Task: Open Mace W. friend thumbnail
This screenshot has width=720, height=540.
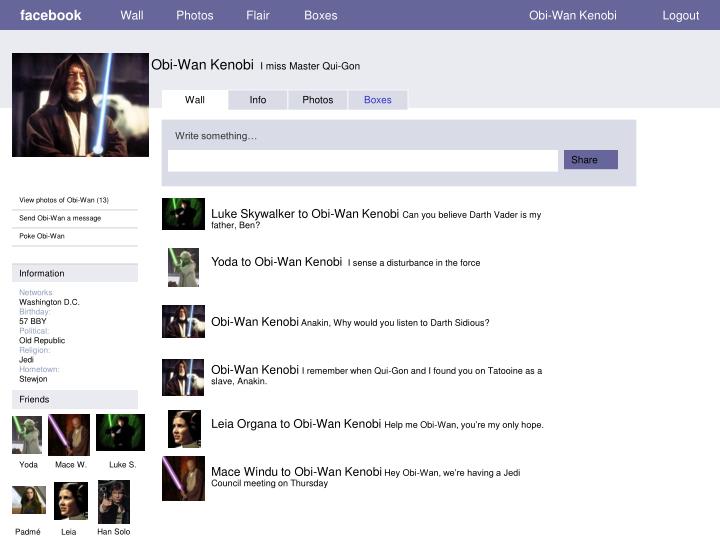Action: [x=69, y=435]
